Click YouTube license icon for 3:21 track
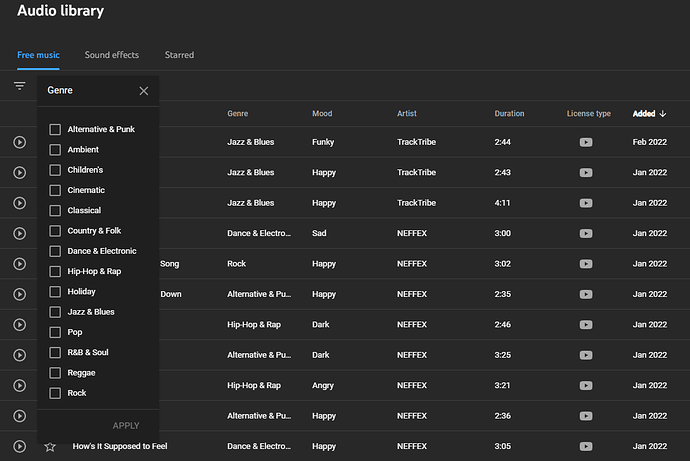 click(586, 385)
